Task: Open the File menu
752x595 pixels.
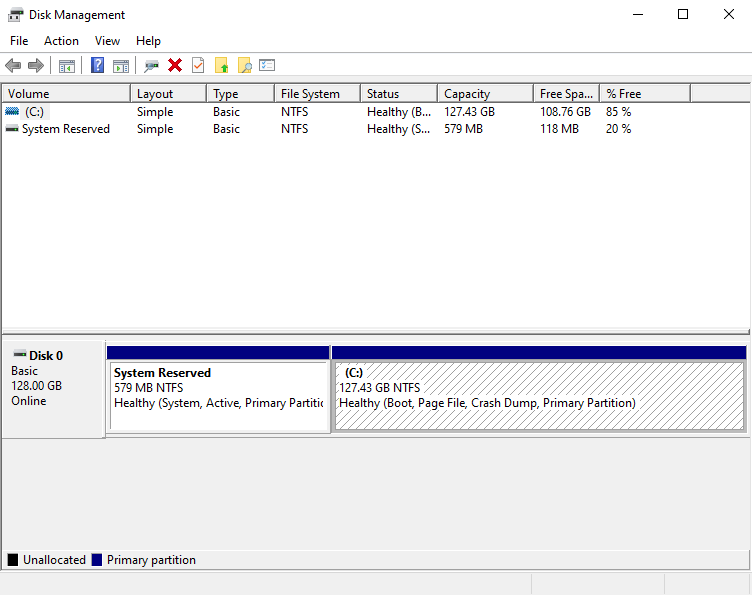Action: (x=19, y=41)
